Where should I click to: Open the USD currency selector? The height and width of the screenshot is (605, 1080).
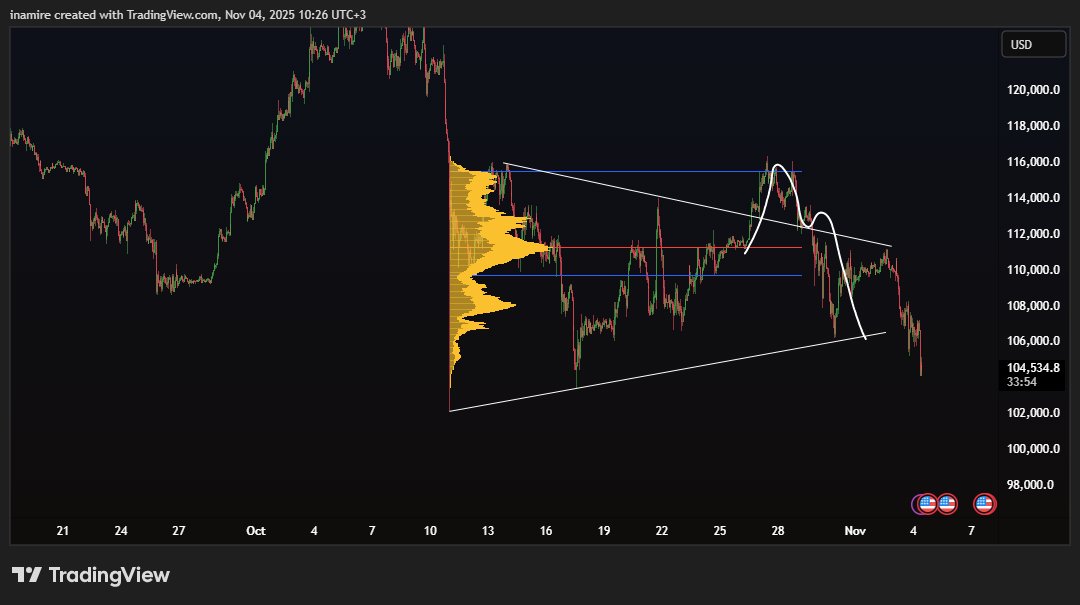point(1033,44)
